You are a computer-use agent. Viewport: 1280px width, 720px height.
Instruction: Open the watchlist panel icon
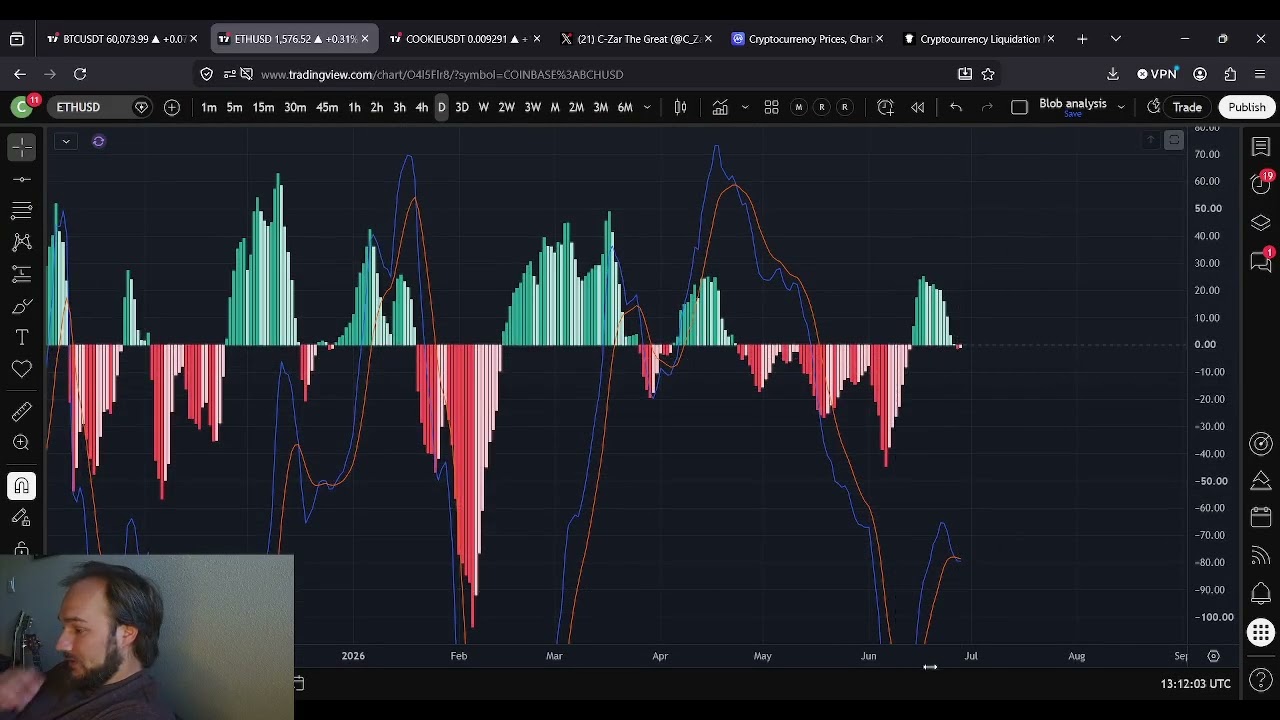pos(1261,147)
